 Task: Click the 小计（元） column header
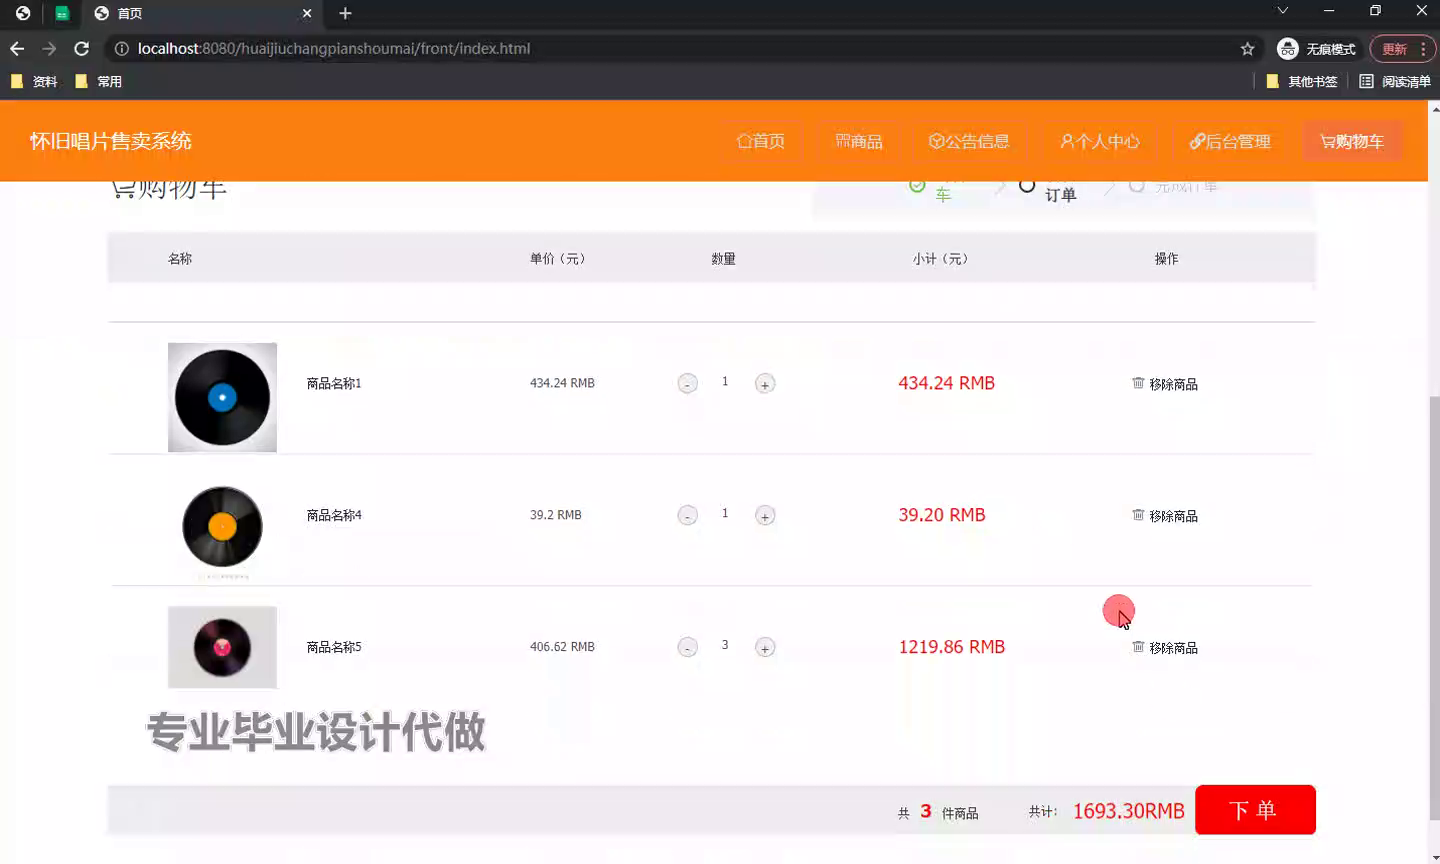[x=941, y=258]
